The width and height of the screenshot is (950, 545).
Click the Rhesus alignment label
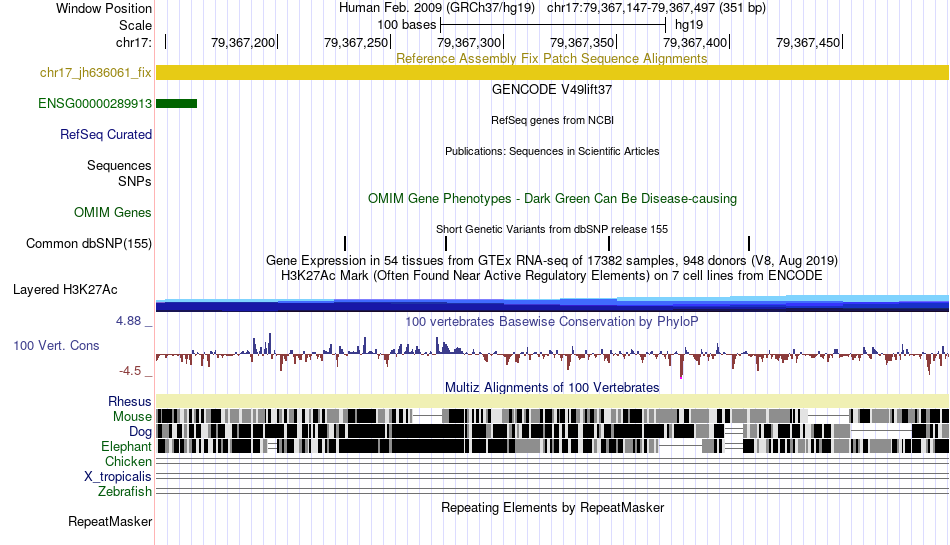point(130,401)
